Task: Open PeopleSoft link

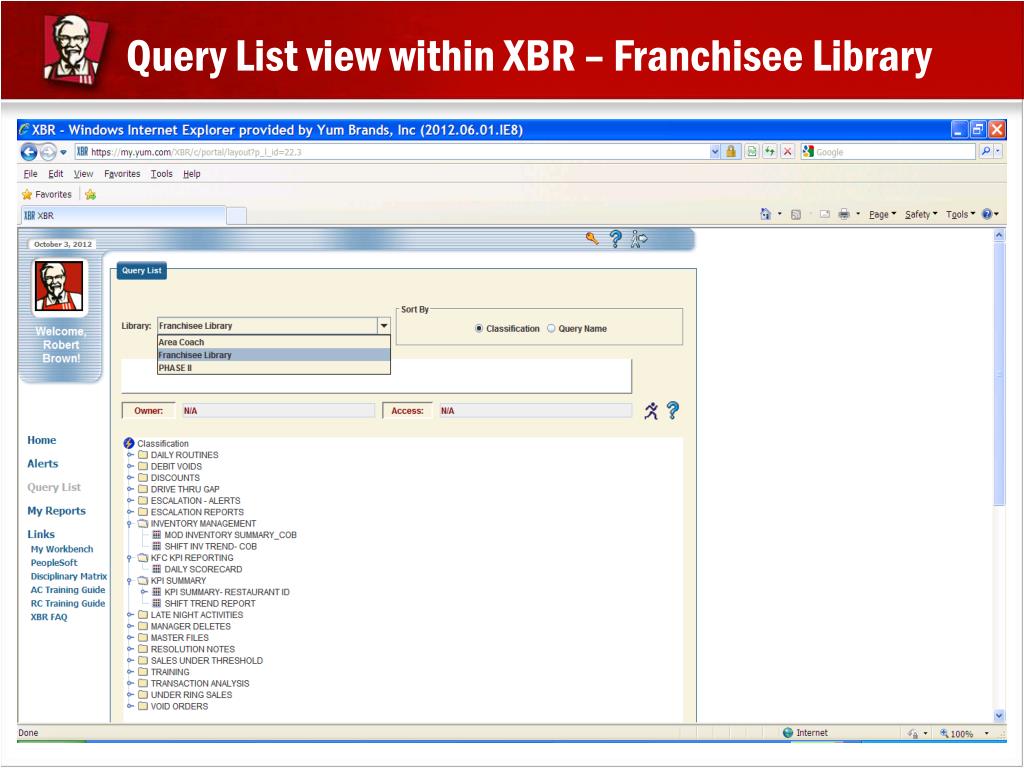Action: coord(54,562)
